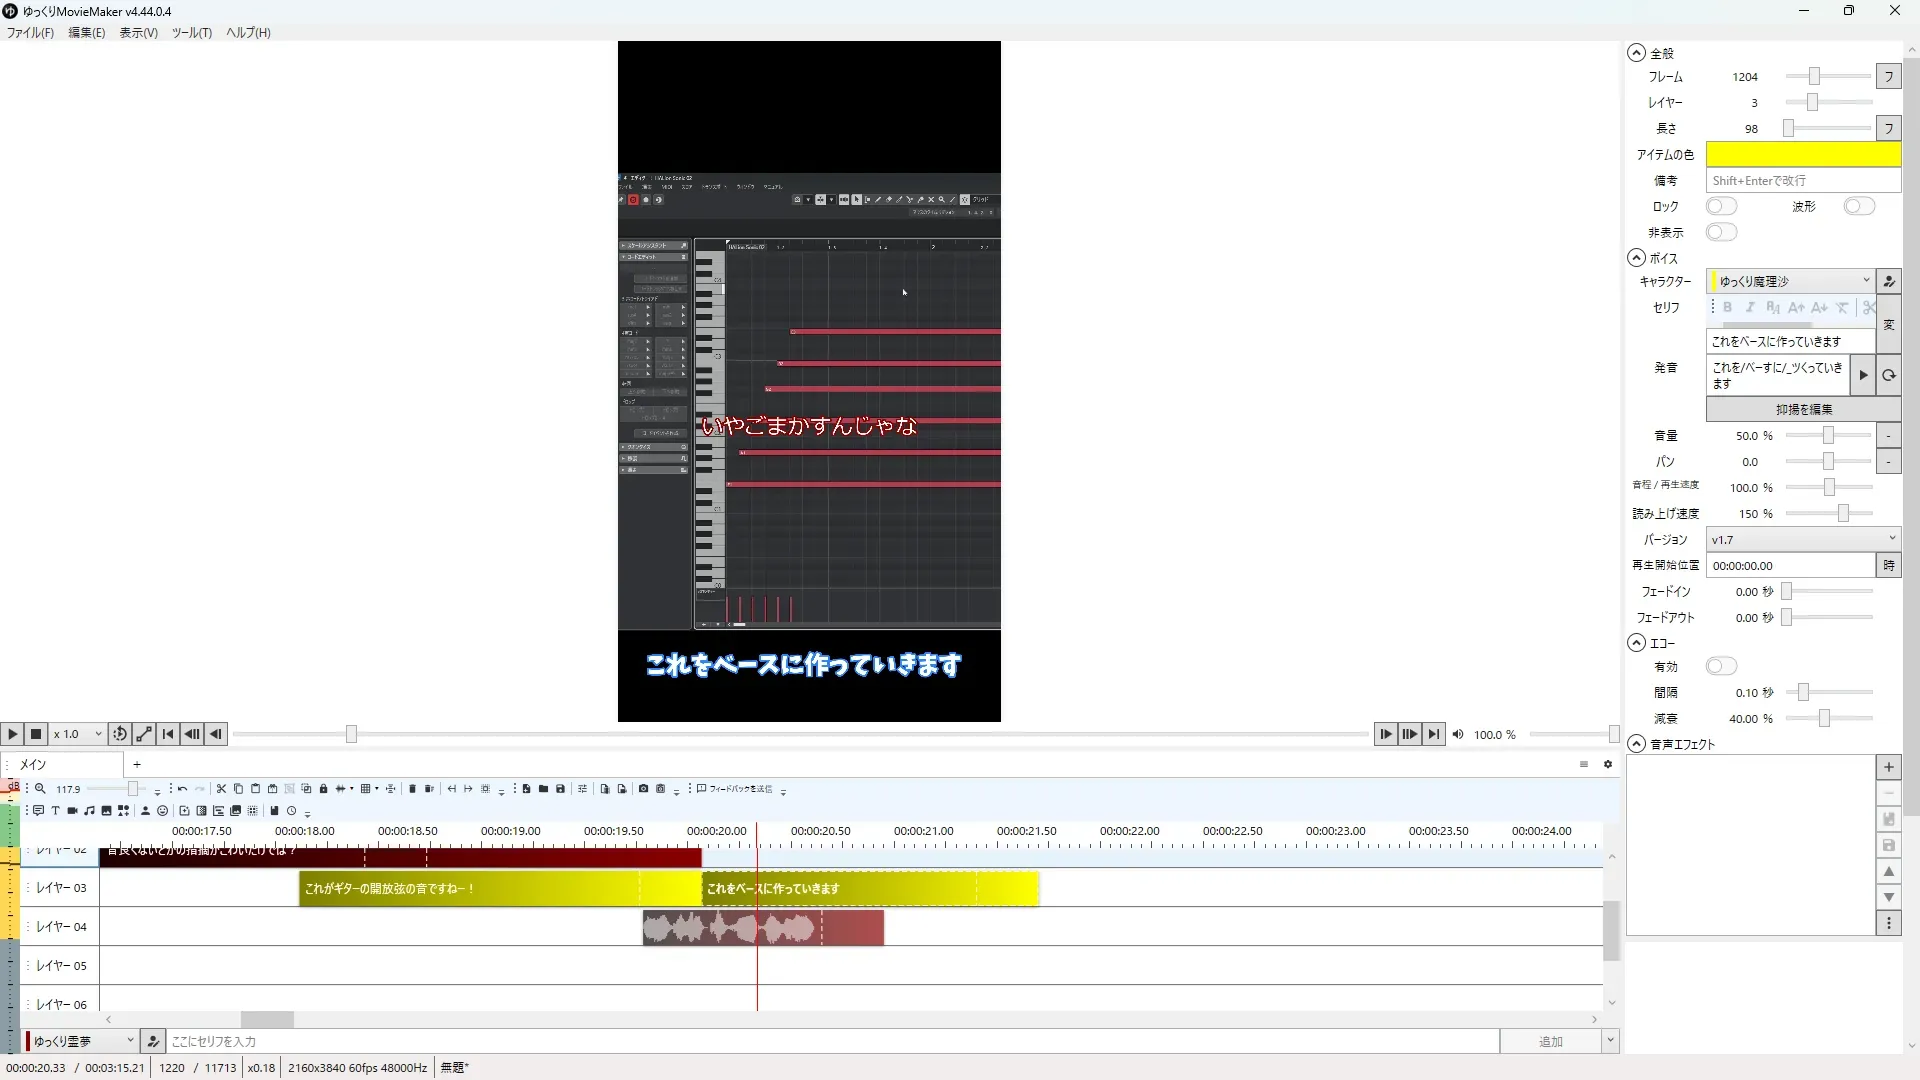Toggle the ロック lock switch

(x=1721, y=206)
